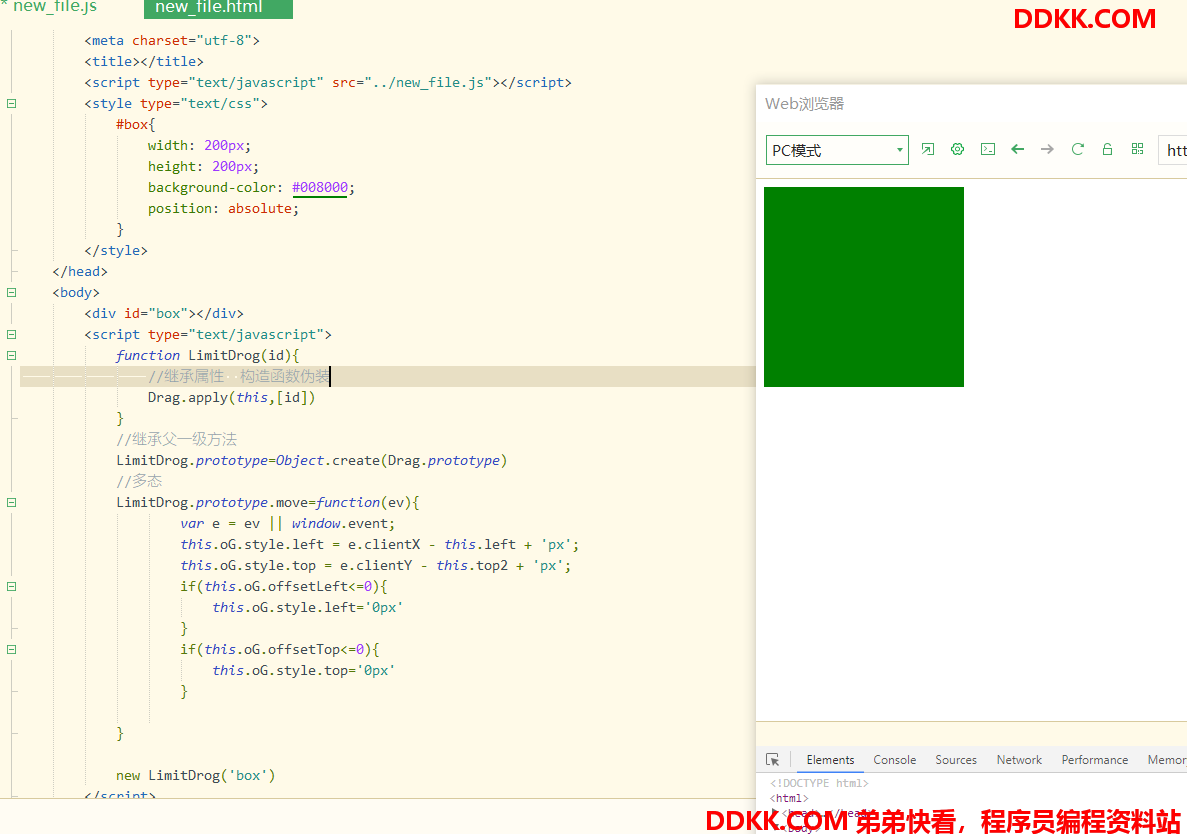Click the "#box{" selector line
This screenshot has height=834, width=1187.
(136, 124)
